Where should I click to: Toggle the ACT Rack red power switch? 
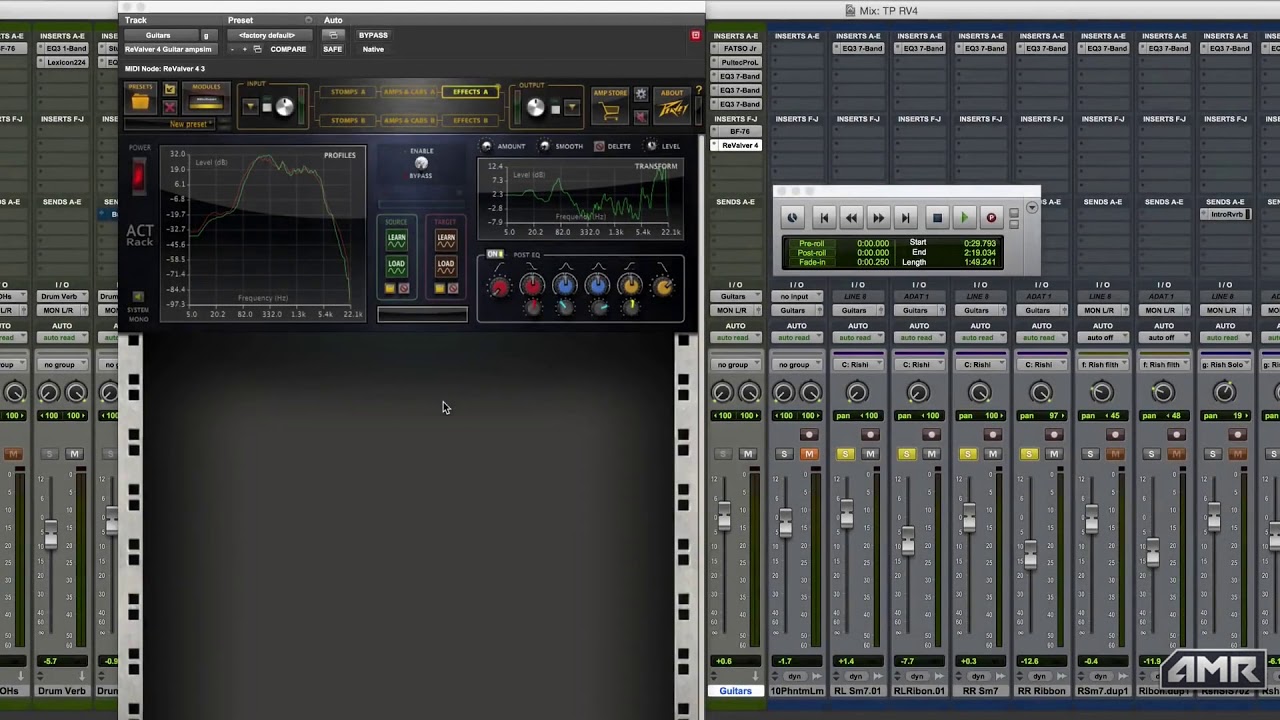(x=139, y=175)
